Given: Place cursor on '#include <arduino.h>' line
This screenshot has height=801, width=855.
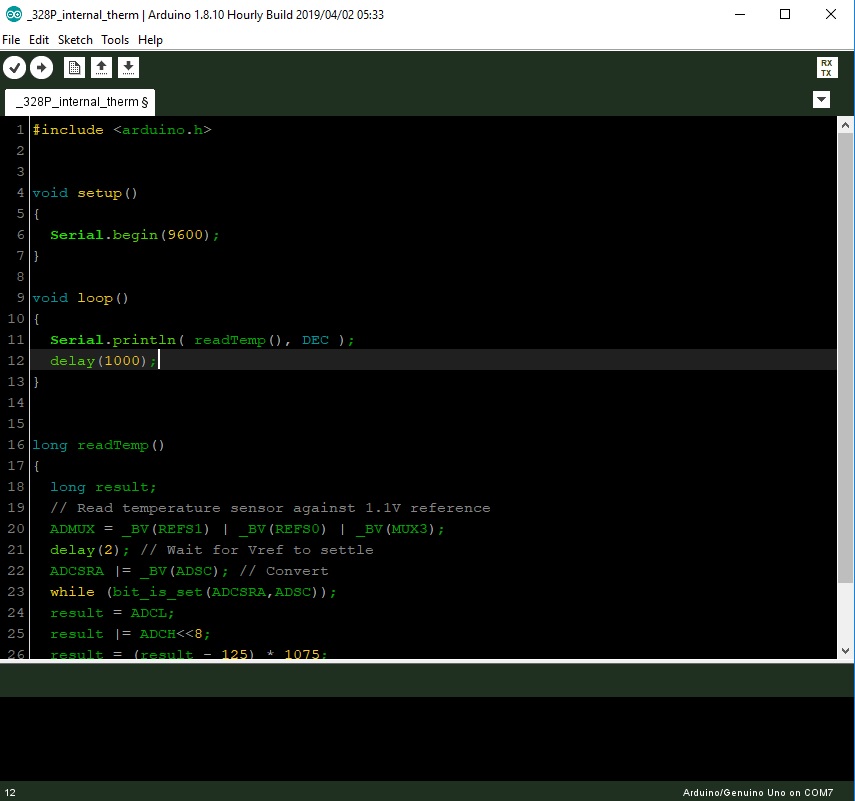Looking at the screenshot, I should 122,130.
